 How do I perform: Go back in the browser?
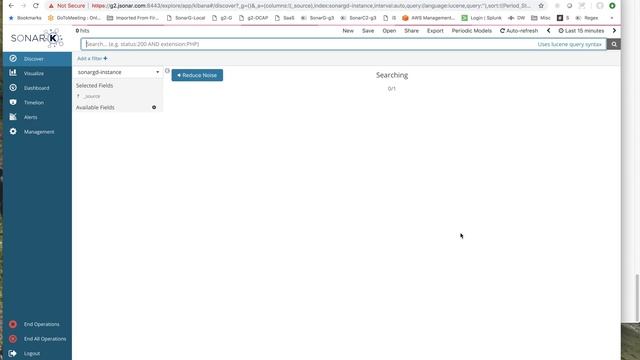(x=11, y=6)
